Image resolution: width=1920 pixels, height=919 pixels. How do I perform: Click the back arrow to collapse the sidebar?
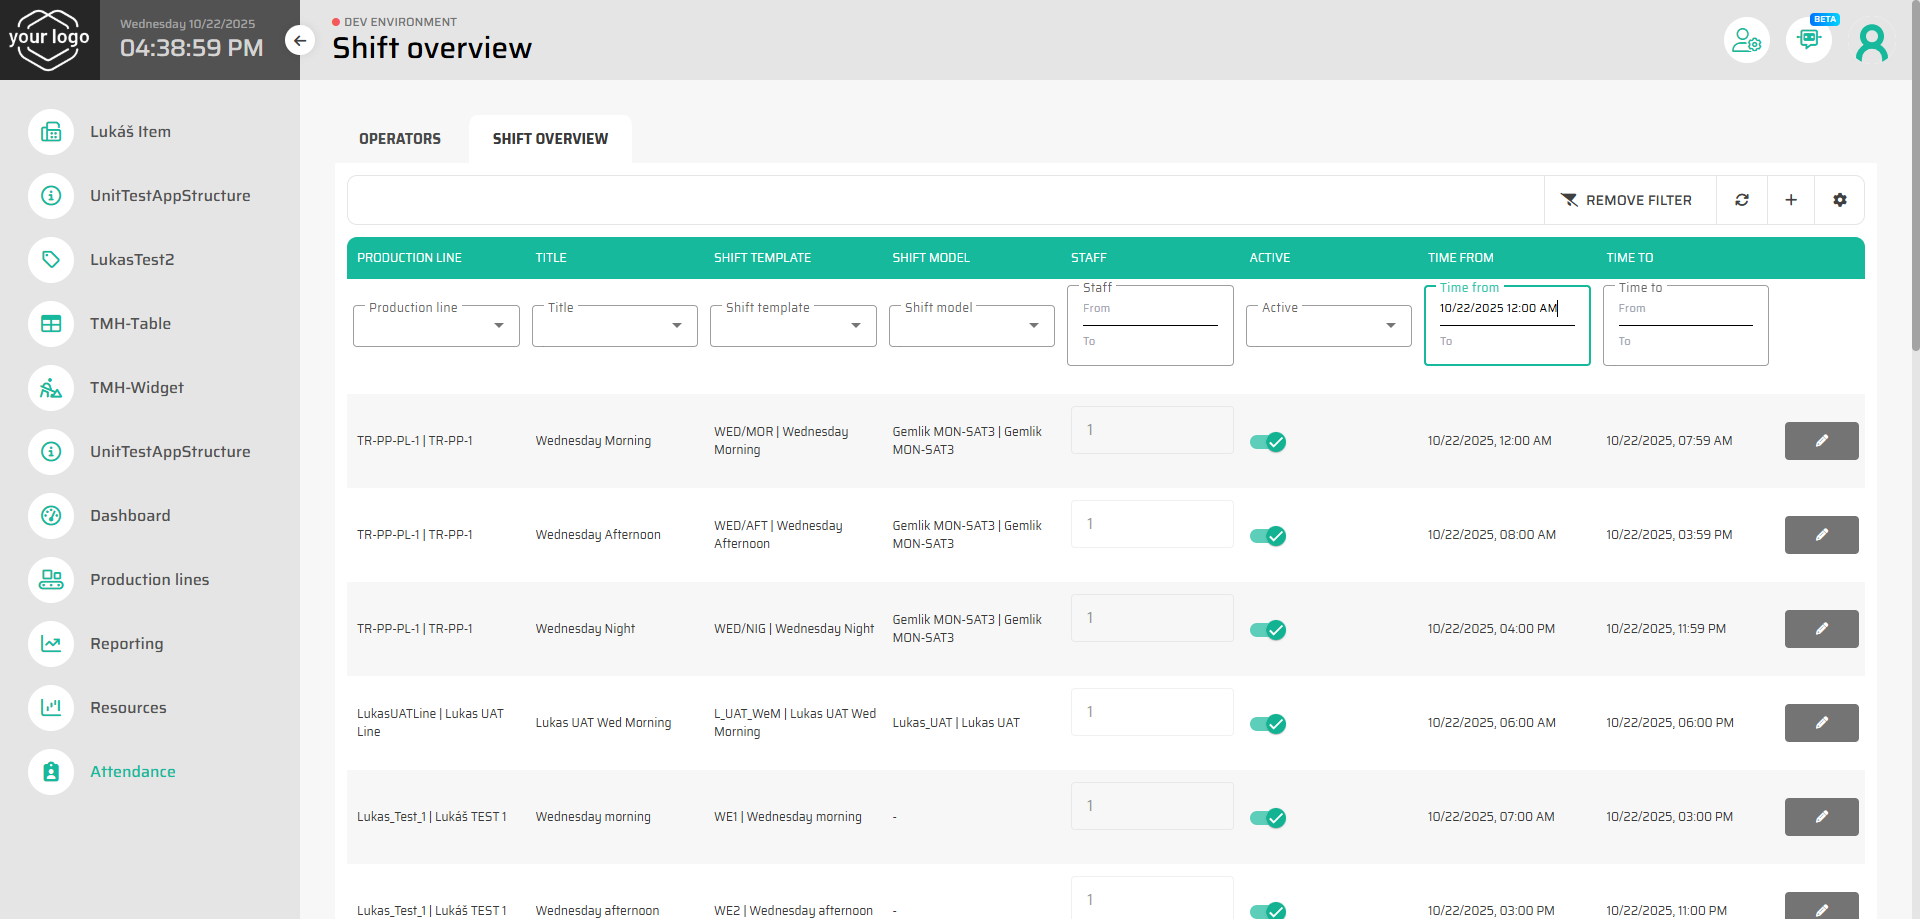point(299,41)
